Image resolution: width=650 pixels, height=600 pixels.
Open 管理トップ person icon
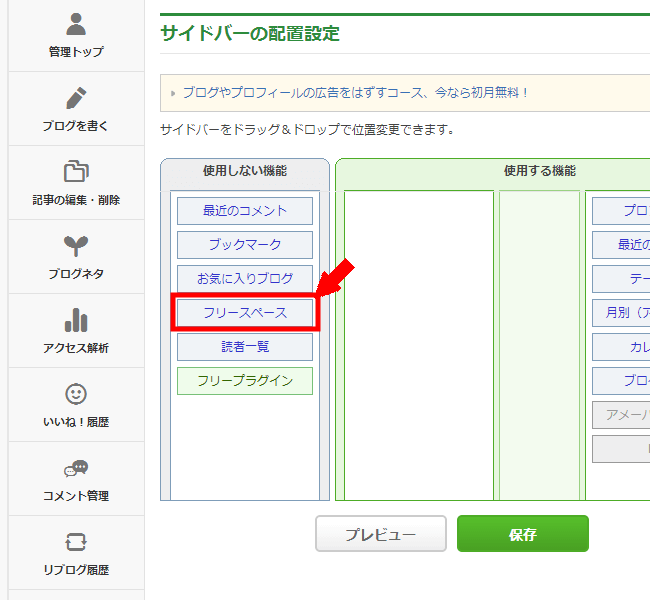pyautogui.click(x=76, y=24)
